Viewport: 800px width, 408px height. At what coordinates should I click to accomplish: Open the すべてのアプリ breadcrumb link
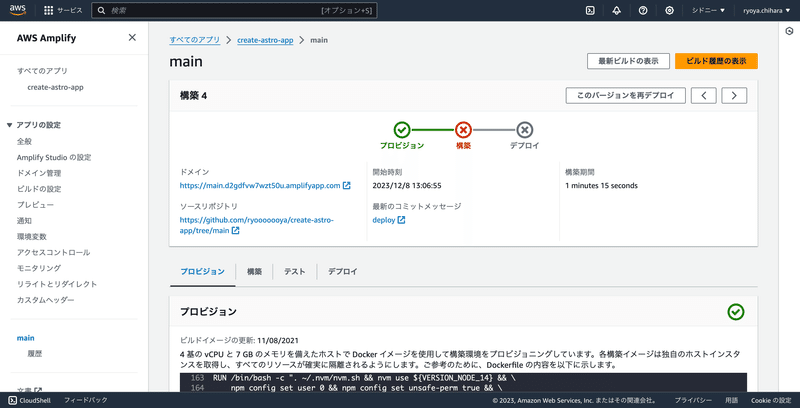coord(195,40)
